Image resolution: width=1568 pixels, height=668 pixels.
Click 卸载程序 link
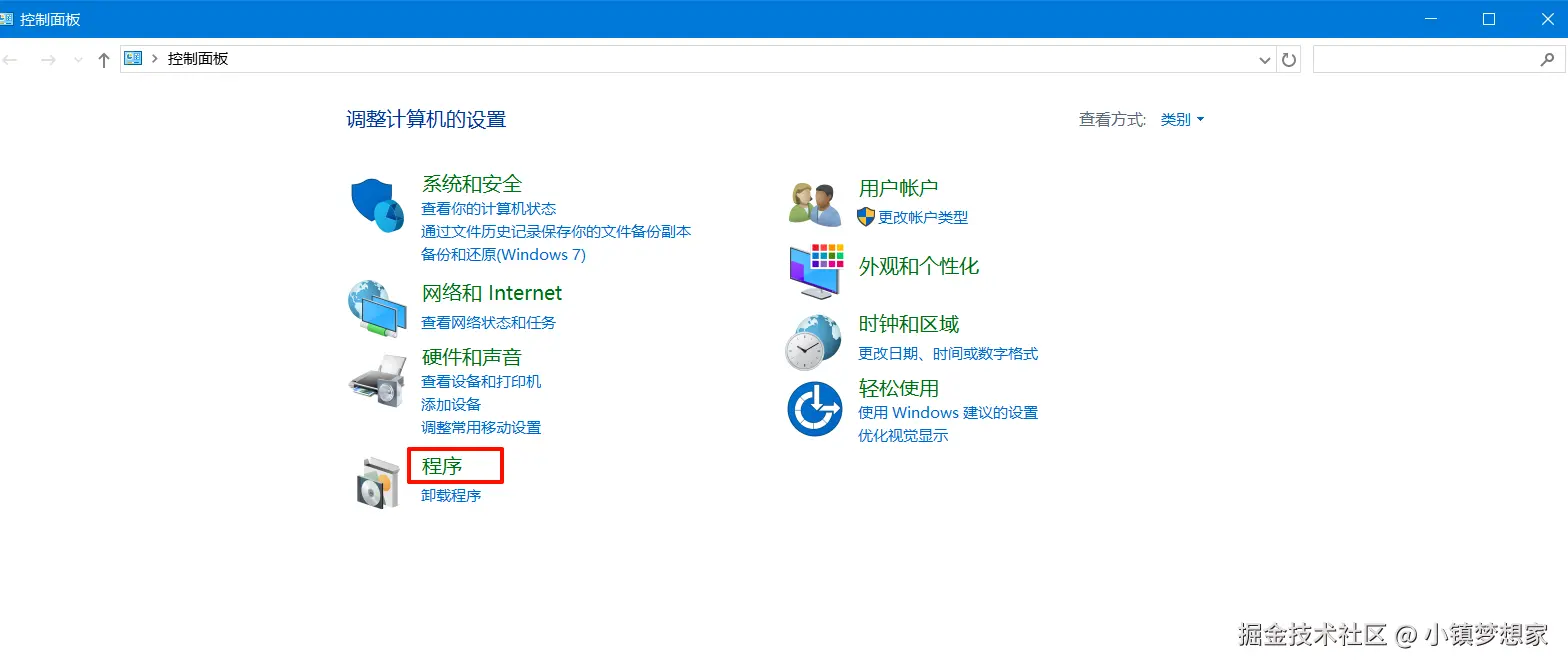tap(451, 496)
